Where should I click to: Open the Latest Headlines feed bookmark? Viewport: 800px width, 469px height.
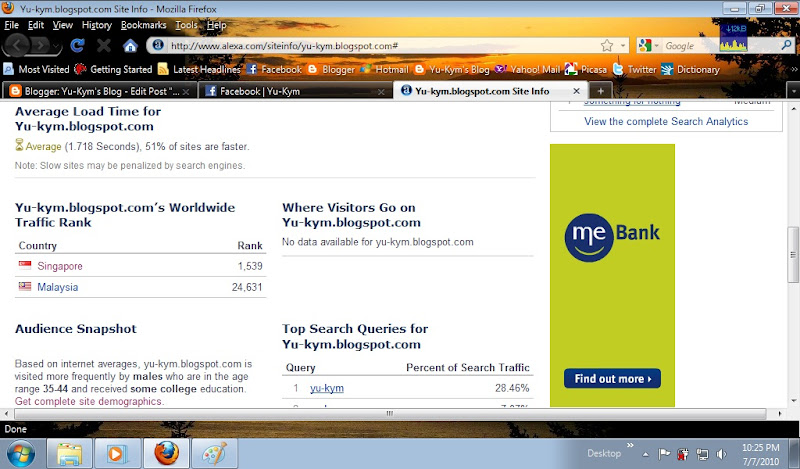point(199,69)
